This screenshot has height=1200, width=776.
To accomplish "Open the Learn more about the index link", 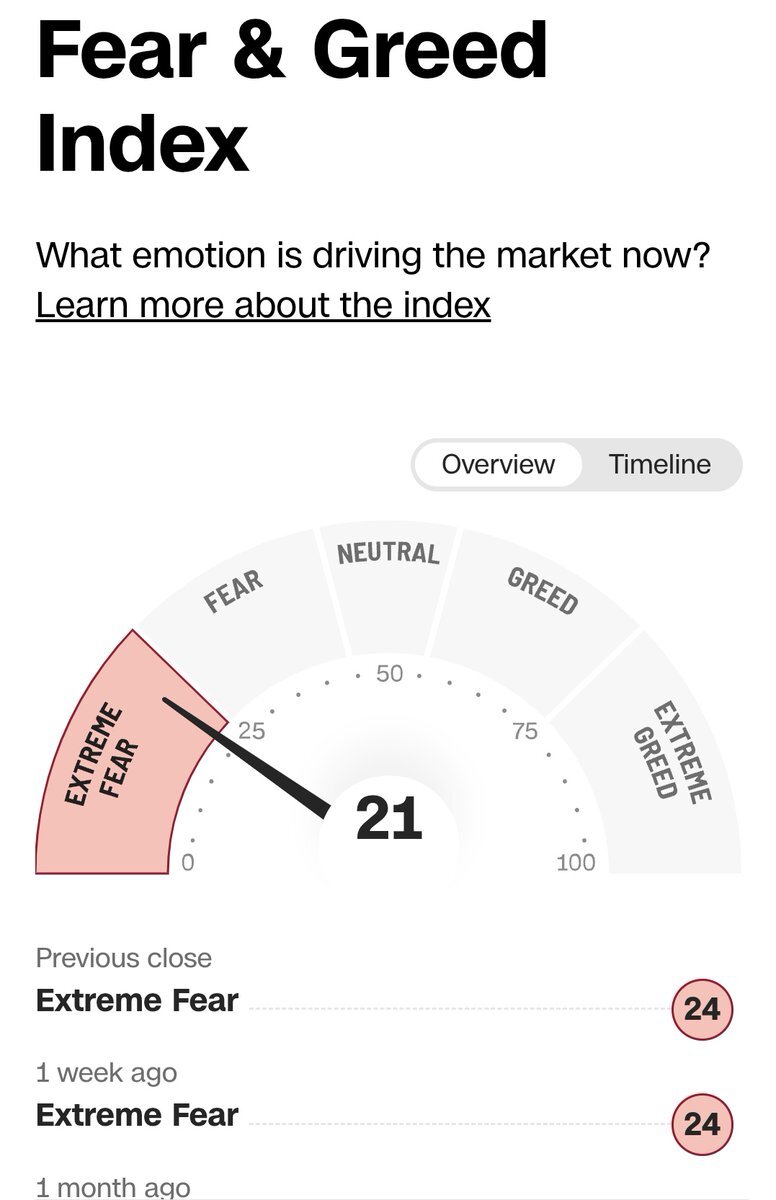I will pyautogui.click(x=263, y=304).
